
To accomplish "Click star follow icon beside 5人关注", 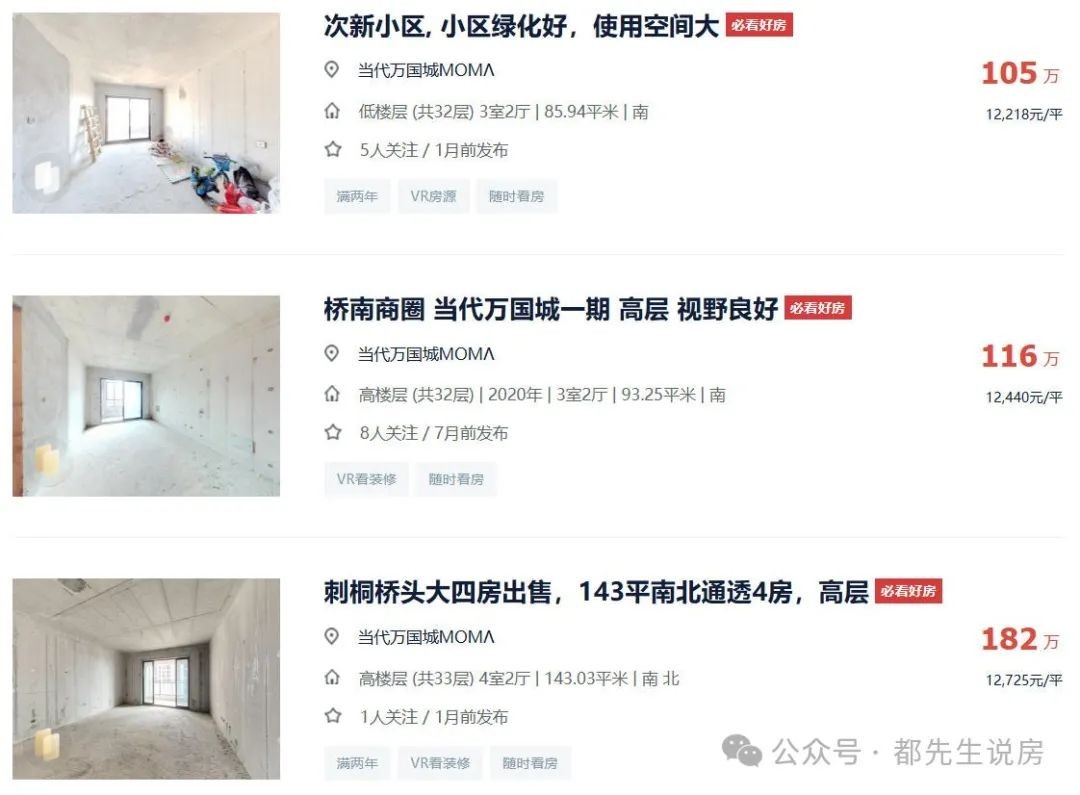I will 333,149.
